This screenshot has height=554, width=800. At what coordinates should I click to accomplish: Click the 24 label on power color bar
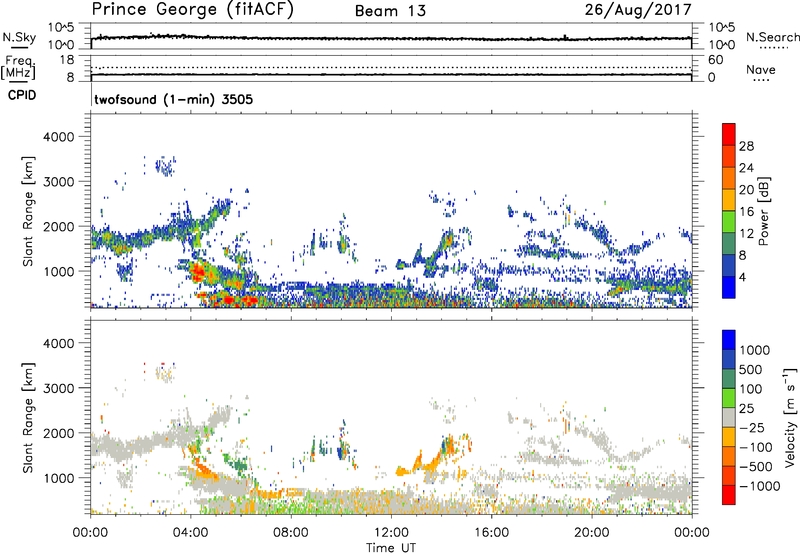pyautogui.click(x=746, y=168)
